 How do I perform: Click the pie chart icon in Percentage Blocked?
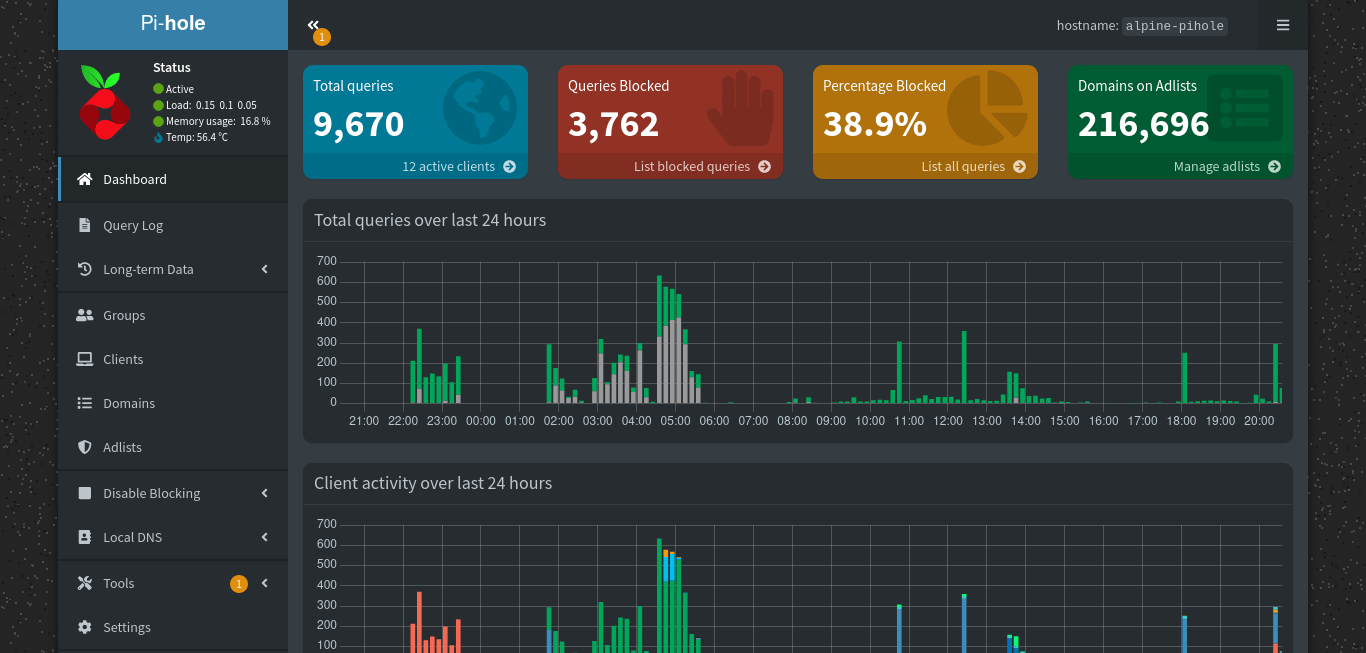[x=987, y=108]
